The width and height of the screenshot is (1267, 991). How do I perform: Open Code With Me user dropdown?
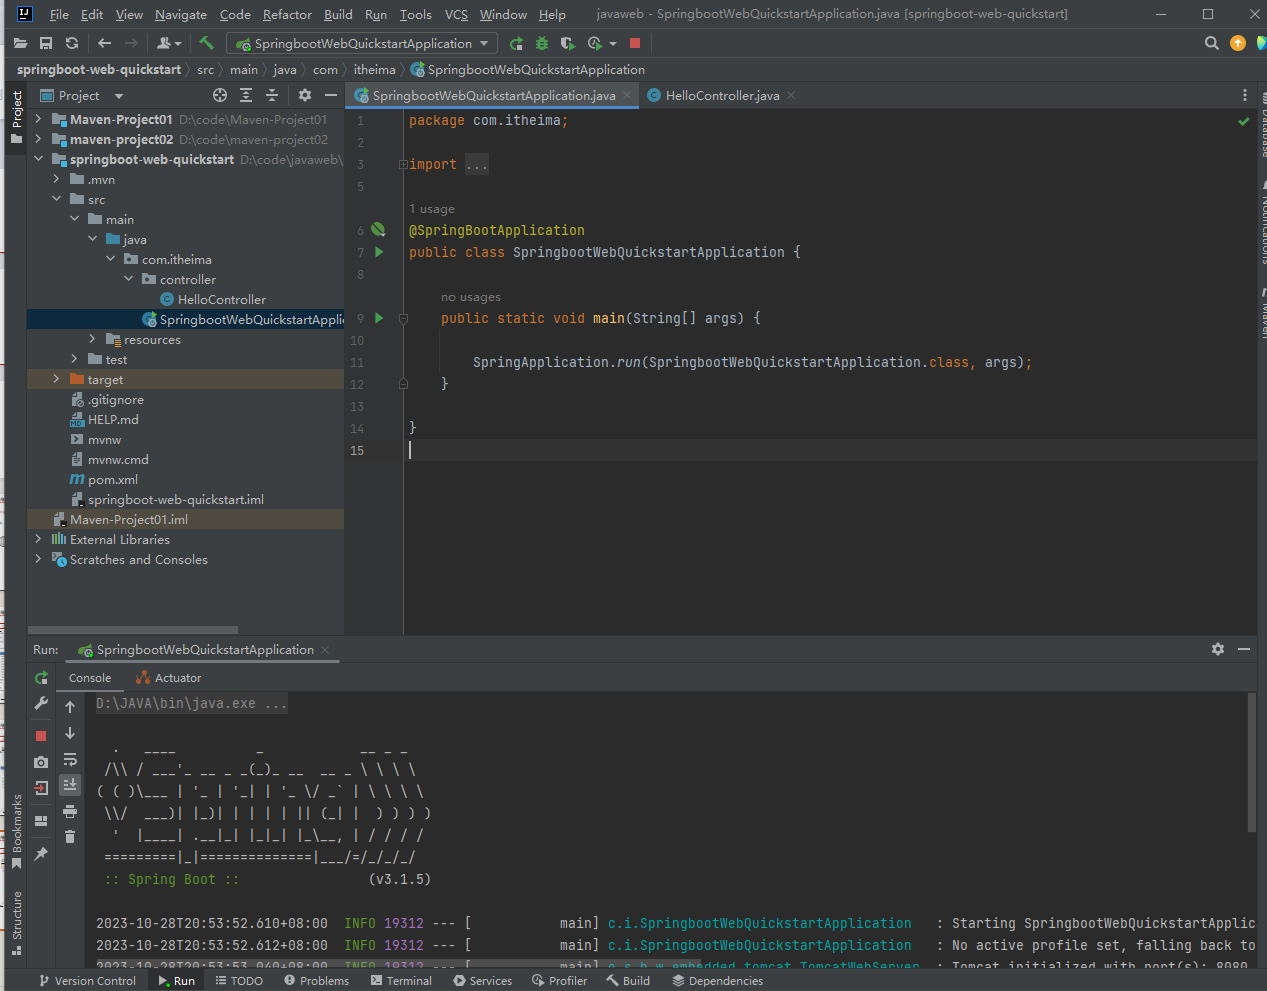pyautogui.click(x=169, y=43)
